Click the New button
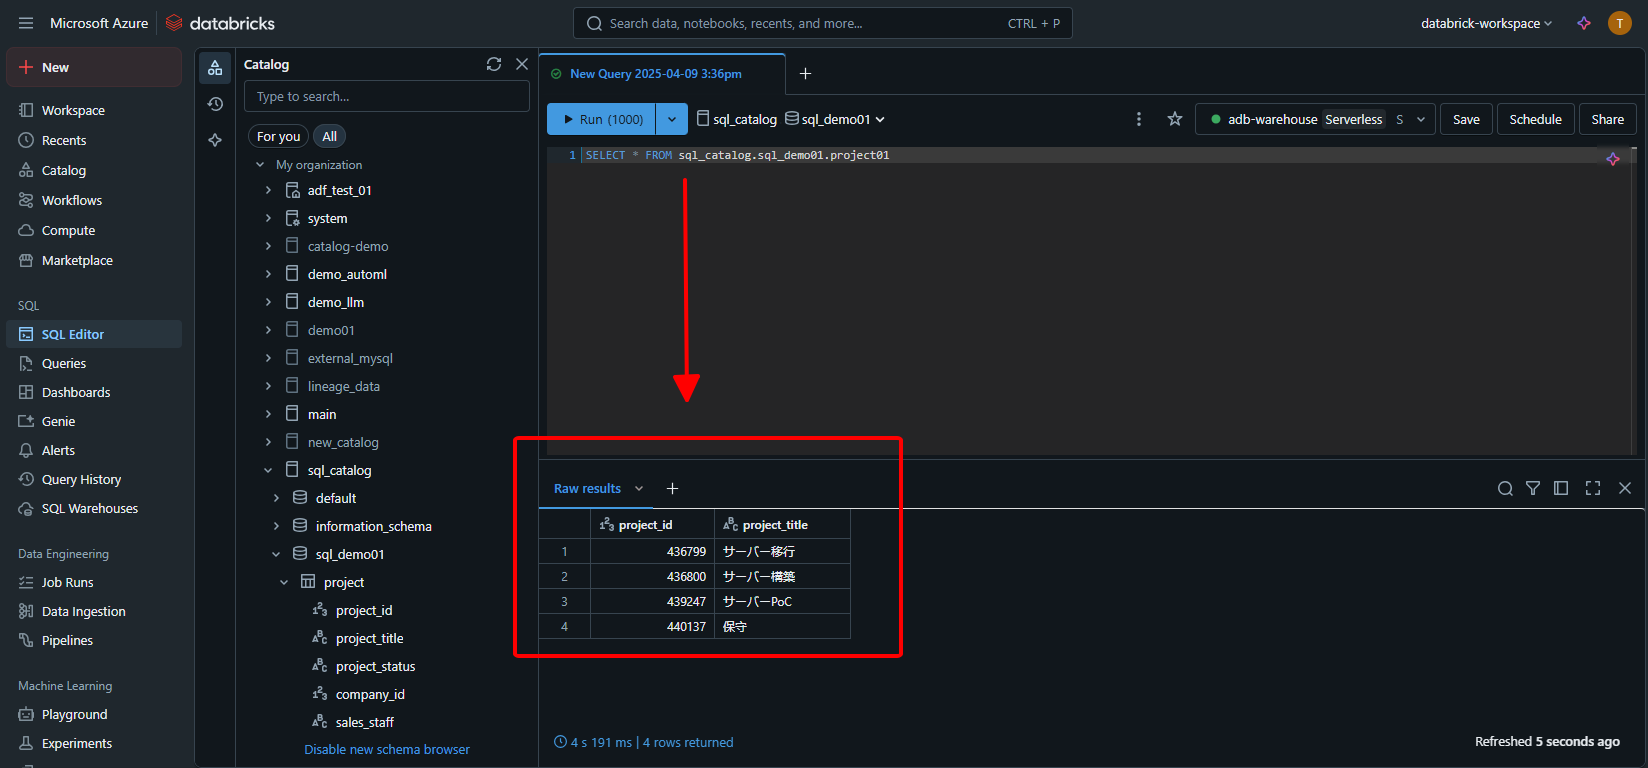Image resolution: width=1648 pixels, height=768 pixels. pyautogui.click(x=94, y=67)
